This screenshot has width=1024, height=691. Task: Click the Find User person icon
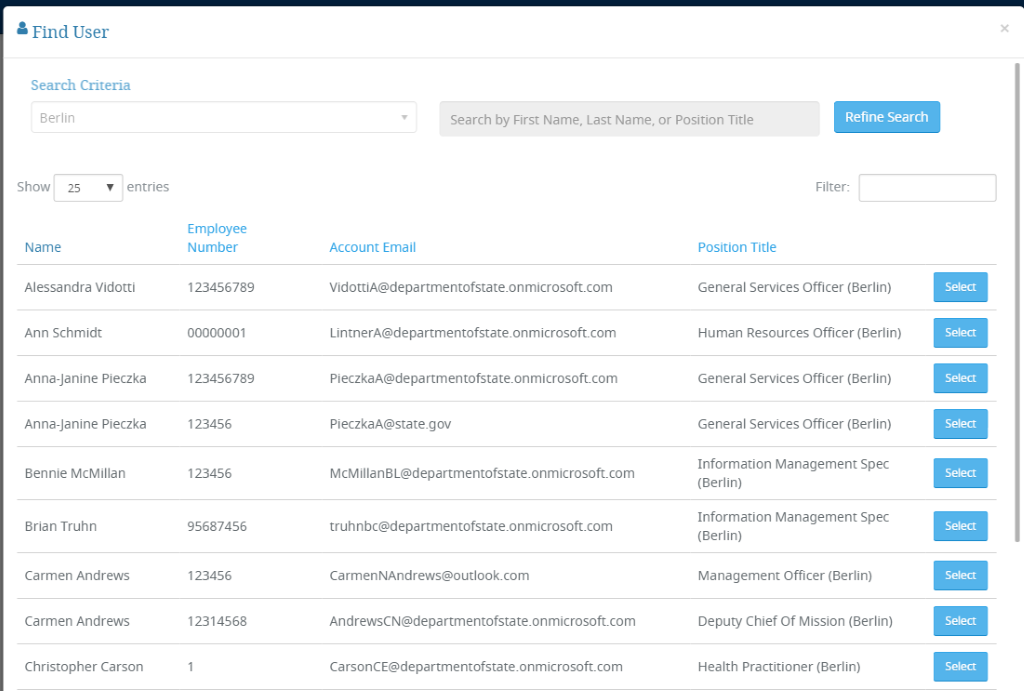point(22,28)
